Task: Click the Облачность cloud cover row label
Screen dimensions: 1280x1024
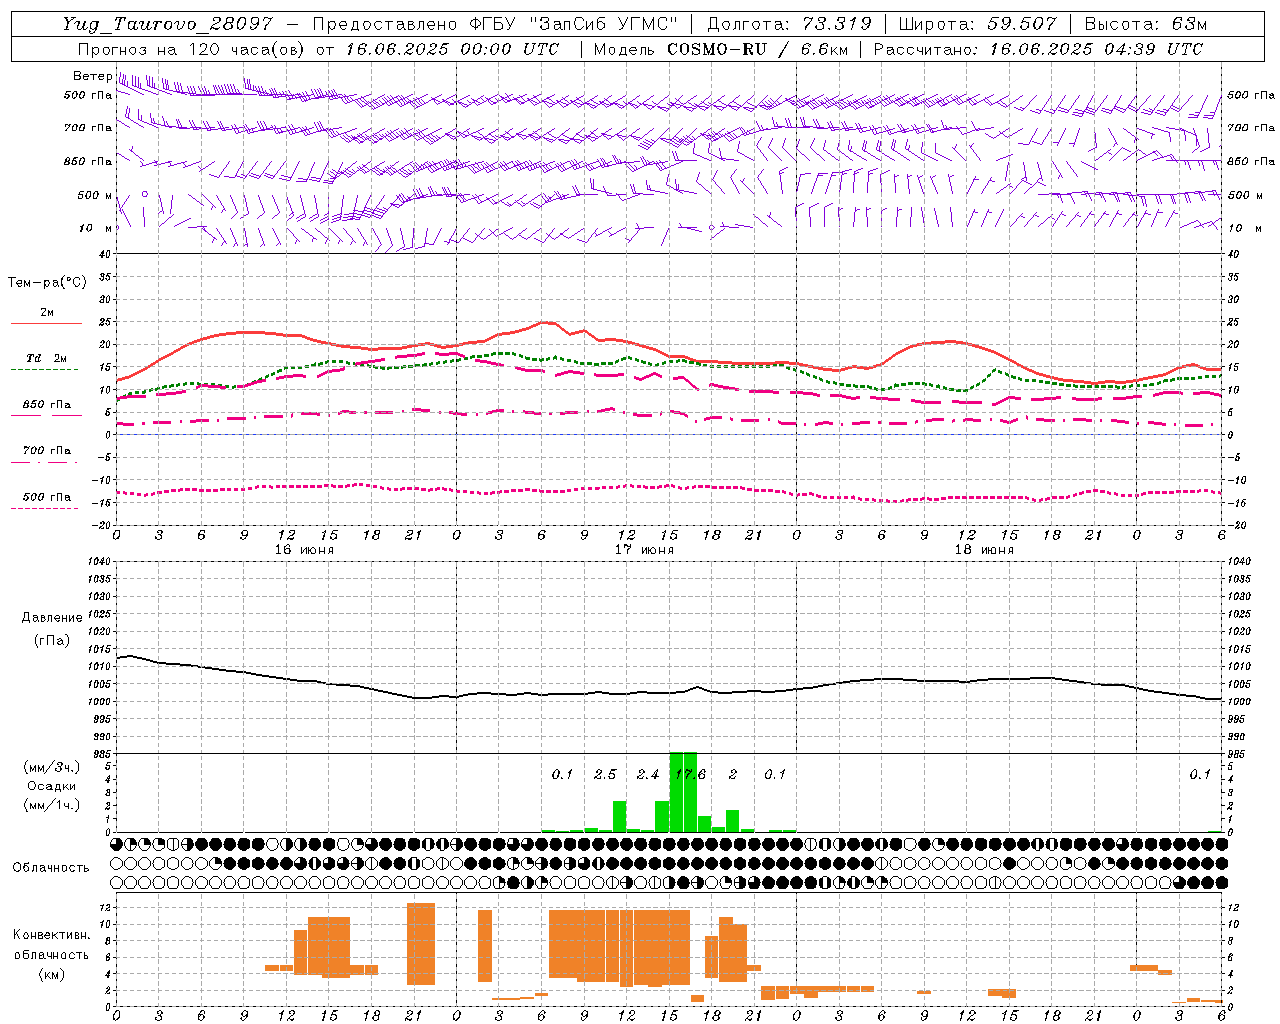Action: (51, 867)
